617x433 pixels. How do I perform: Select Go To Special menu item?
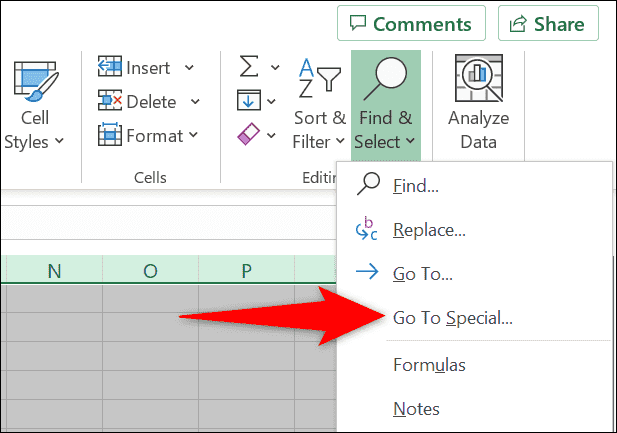[452, 318]
